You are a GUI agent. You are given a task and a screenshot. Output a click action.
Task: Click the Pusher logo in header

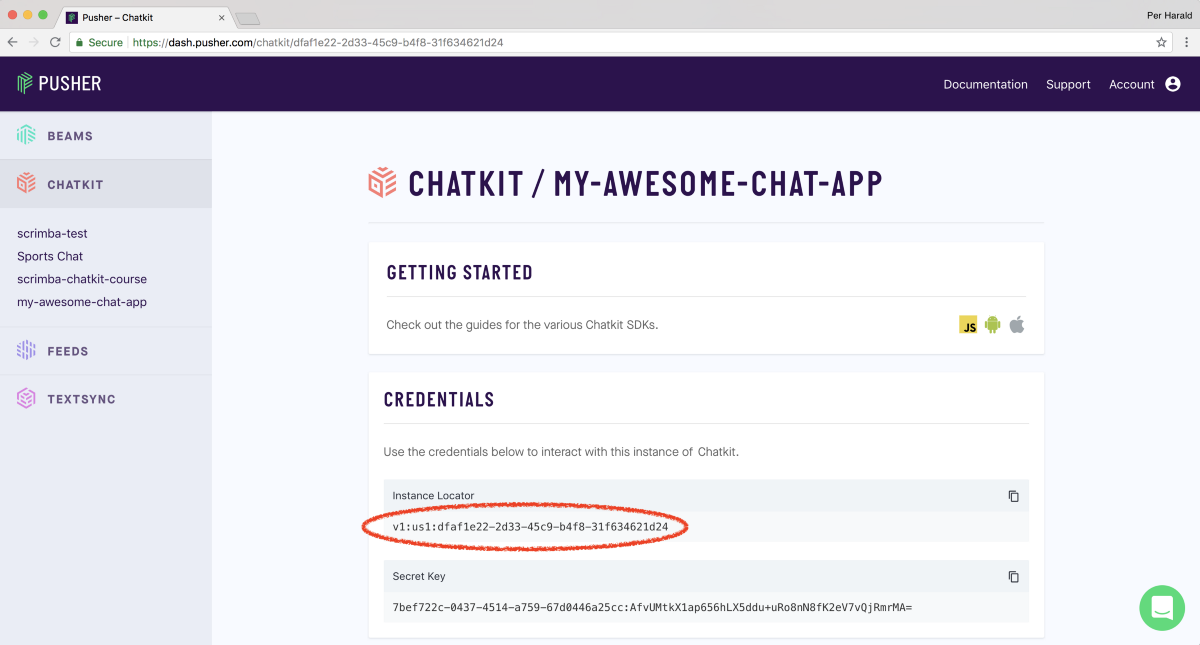click(59, 84)
